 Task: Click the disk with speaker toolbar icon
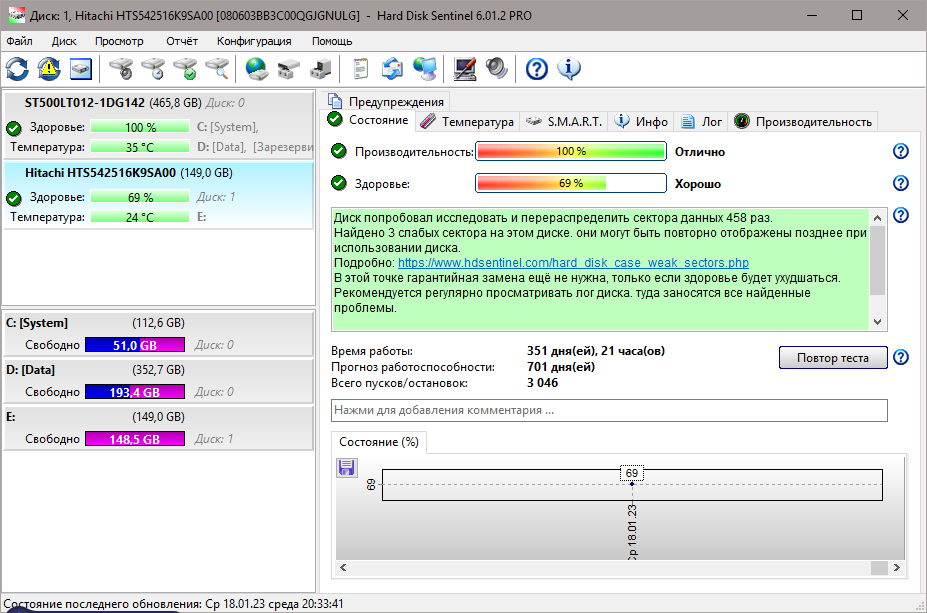click(122, 69)
